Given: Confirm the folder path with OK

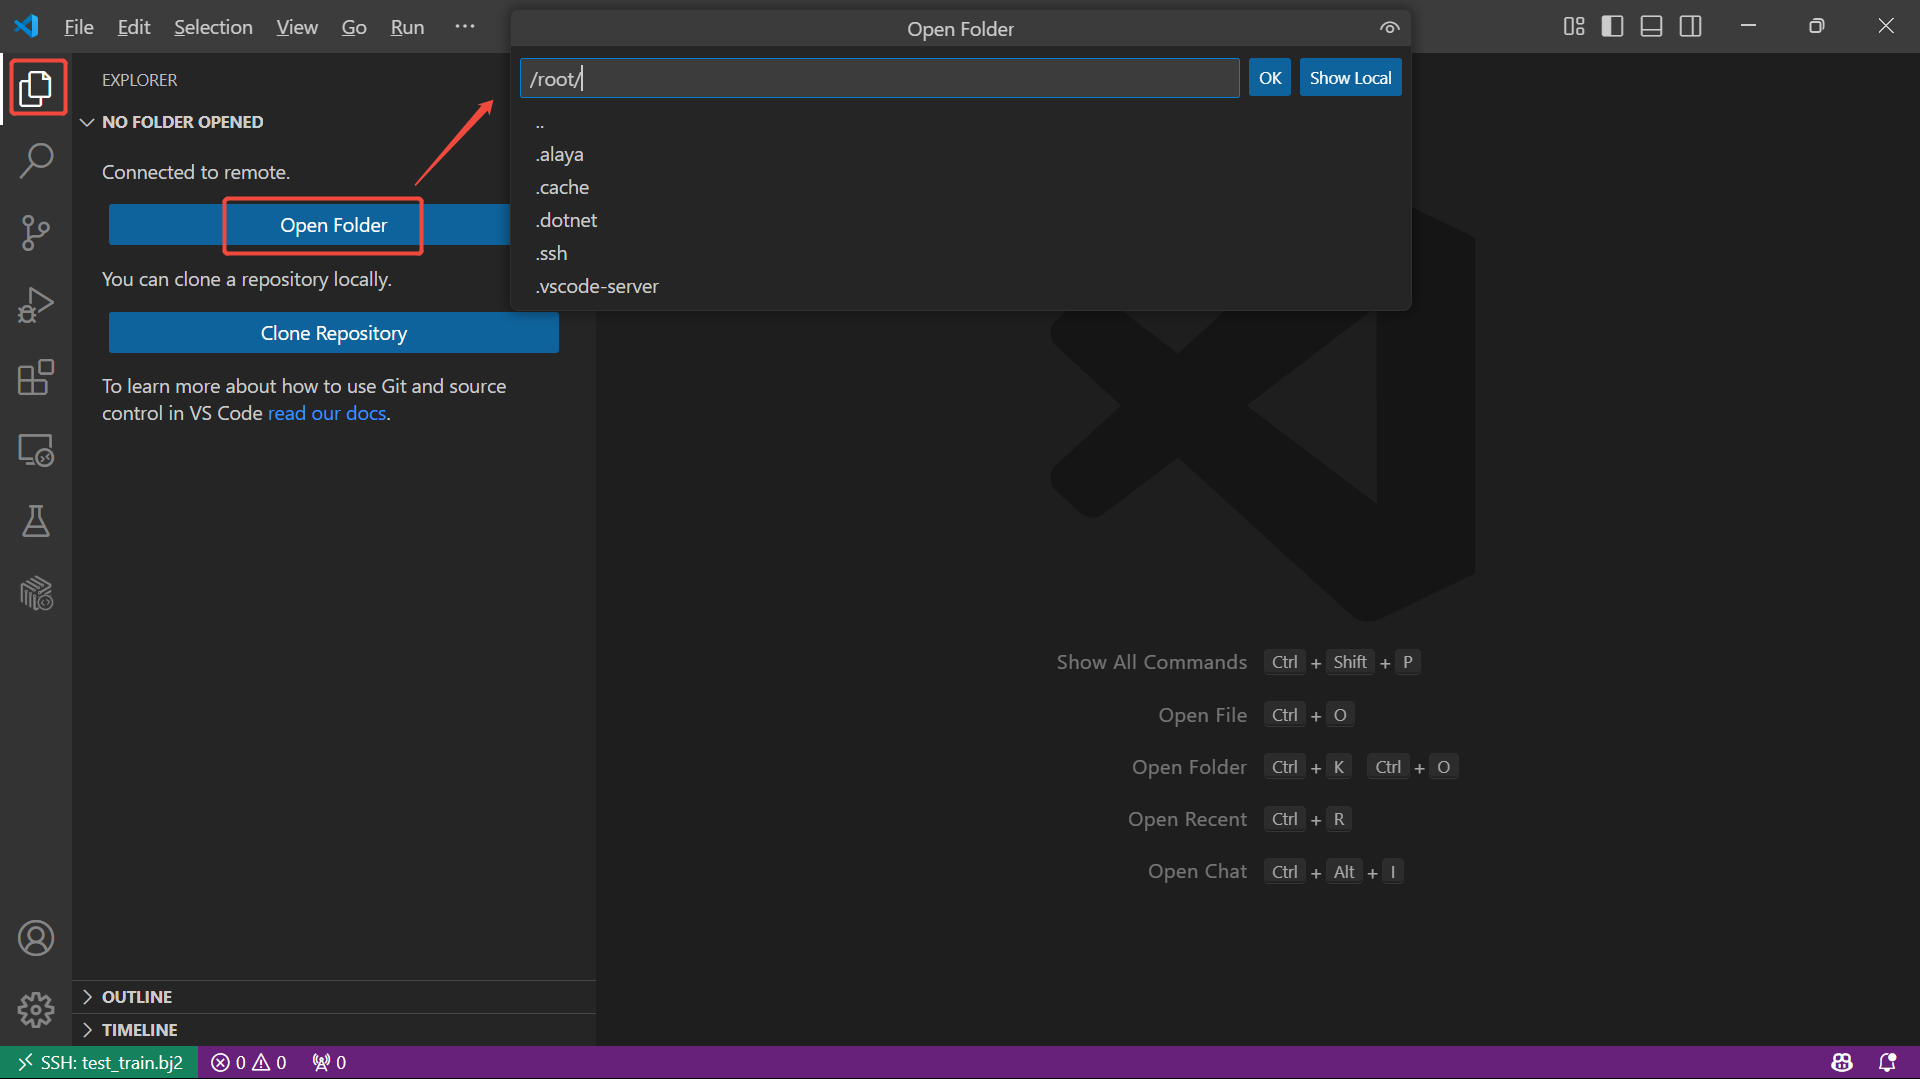Looking at the screenshot, I should [x=1269, y=77].
